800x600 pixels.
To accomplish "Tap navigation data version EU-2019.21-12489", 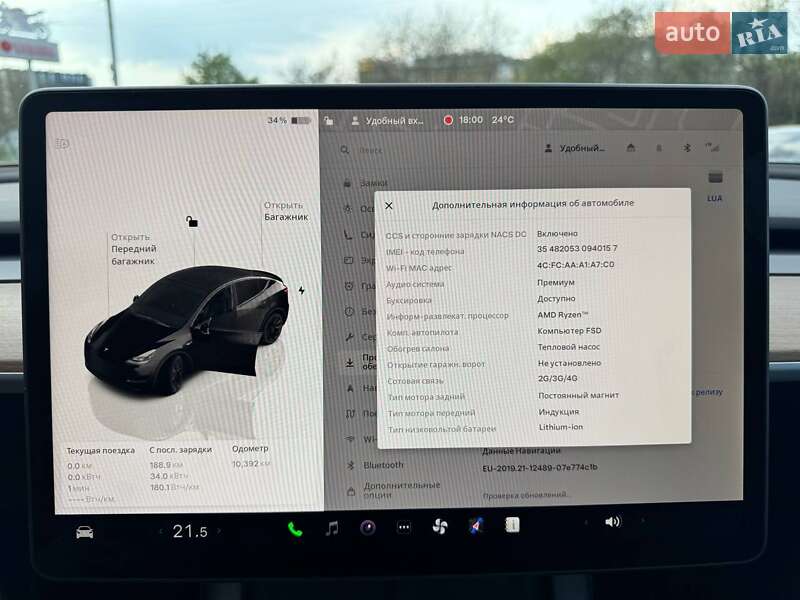I will coord(540,467).
